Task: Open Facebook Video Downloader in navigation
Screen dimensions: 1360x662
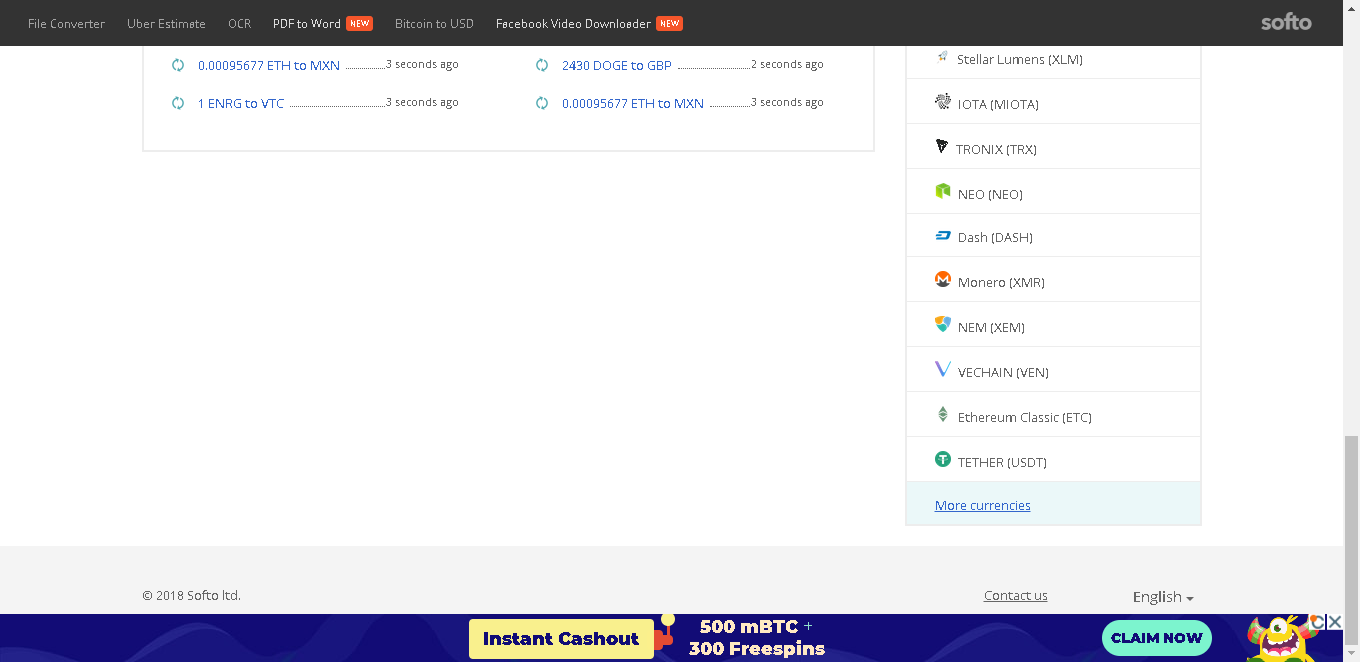Action: (x=573, y=23)
